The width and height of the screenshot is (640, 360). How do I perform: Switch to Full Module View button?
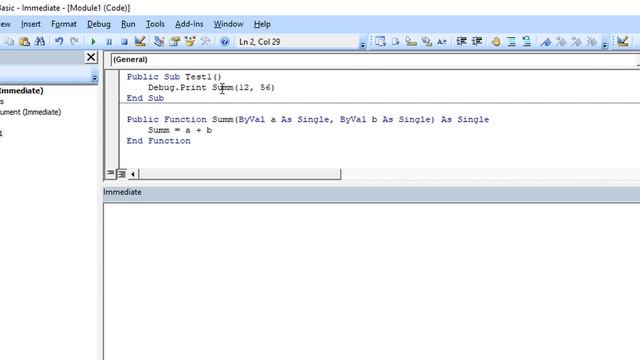(x=122, y=173)
